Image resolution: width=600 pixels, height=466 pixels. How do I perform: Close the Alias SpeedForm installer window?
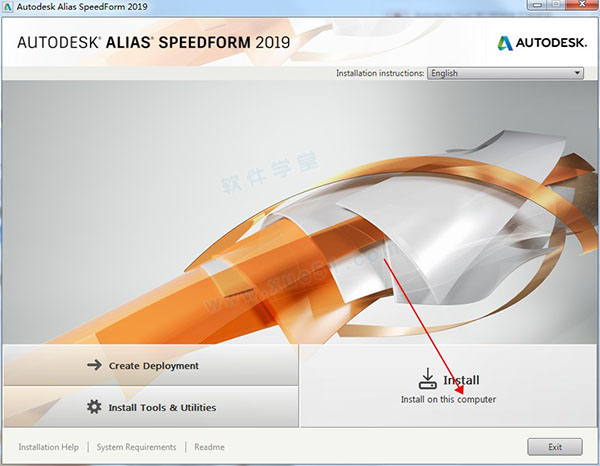pos(583,5)
